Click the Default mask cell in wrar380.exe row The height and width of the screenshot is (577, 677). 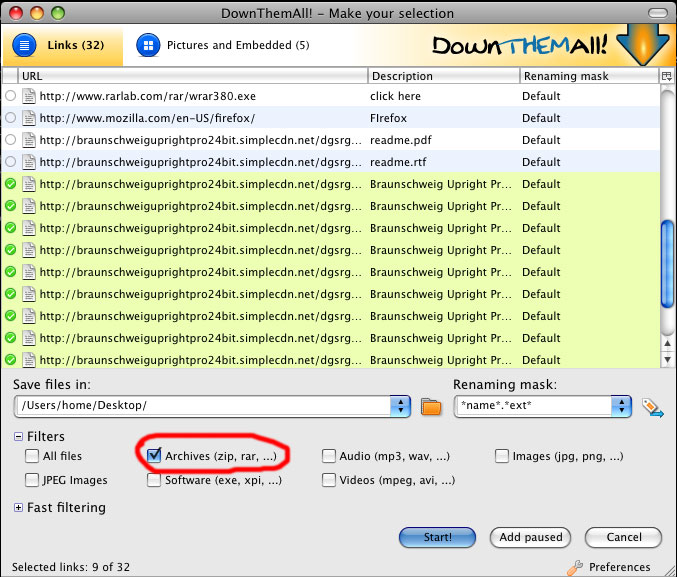[541, 96]
